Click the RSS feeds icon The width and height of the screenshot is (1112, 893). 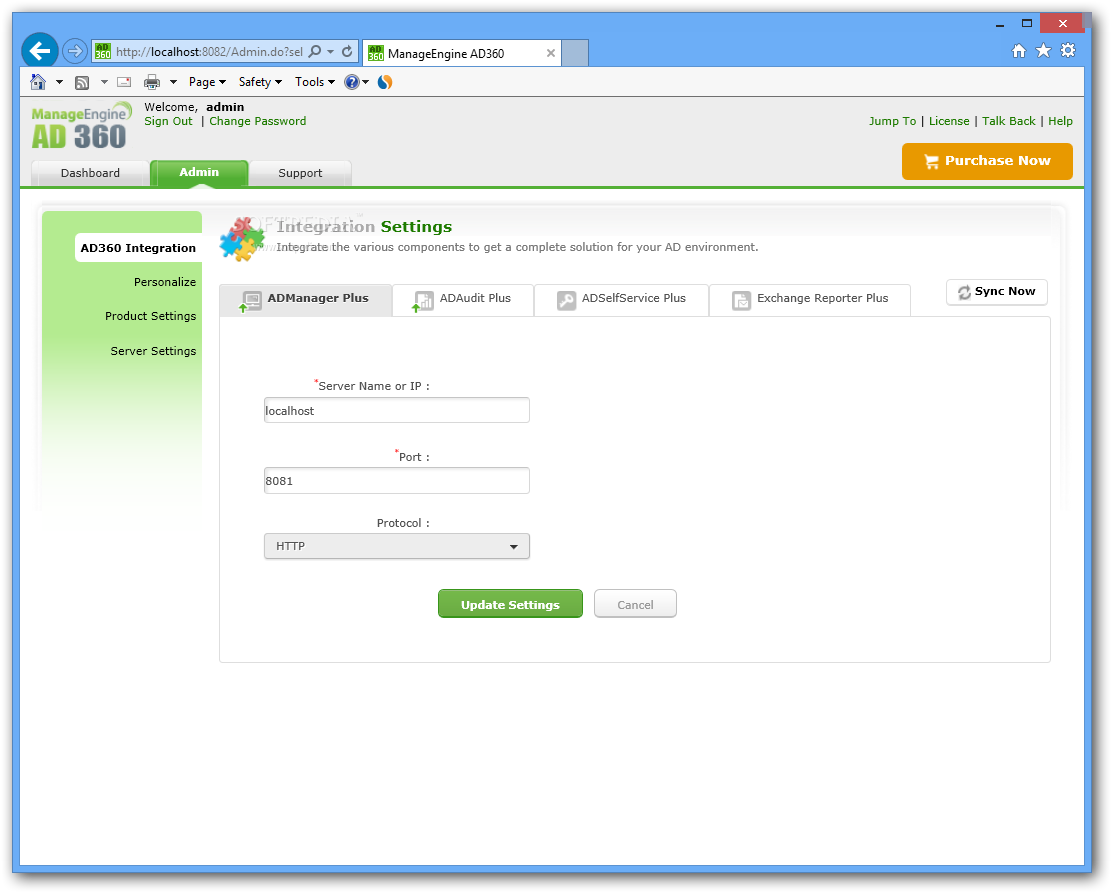click(82, 82)
